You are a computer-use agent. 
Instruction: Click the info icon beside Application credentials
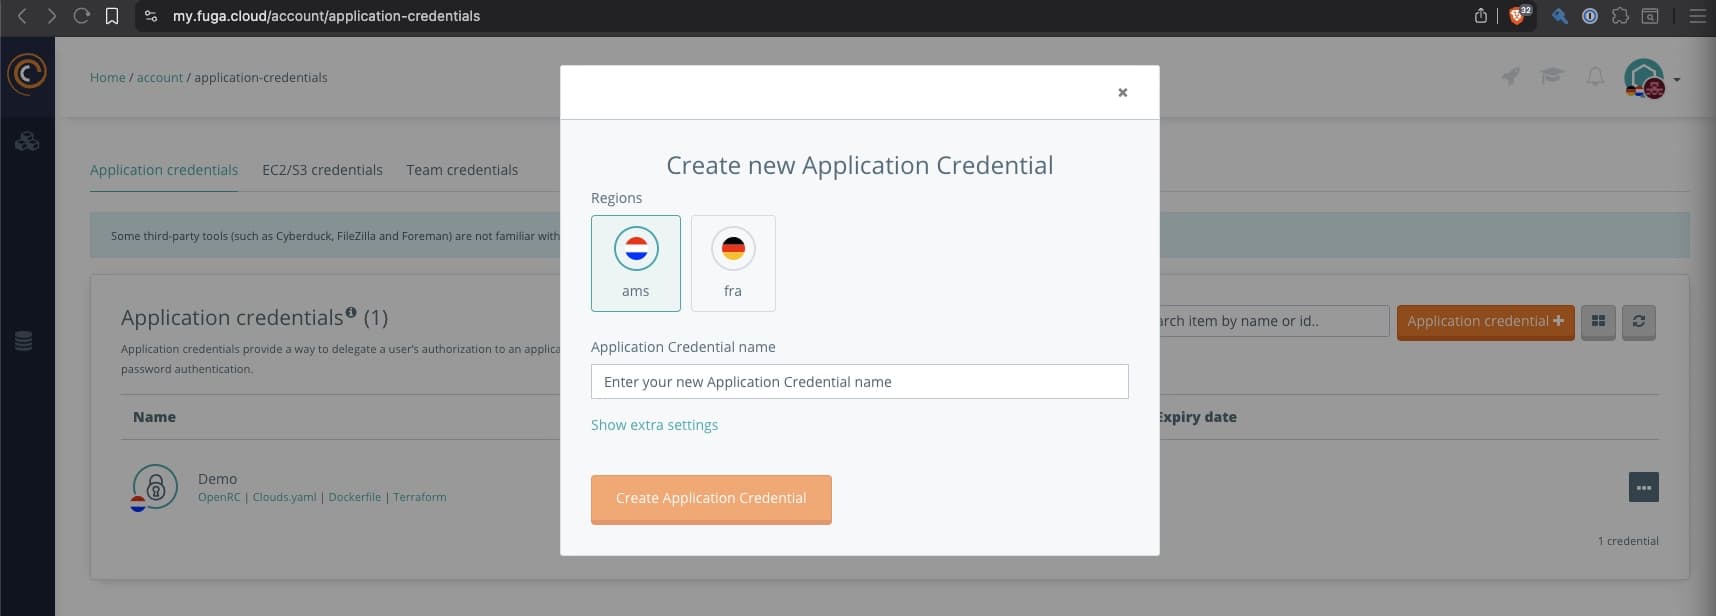tap(351, 312)
